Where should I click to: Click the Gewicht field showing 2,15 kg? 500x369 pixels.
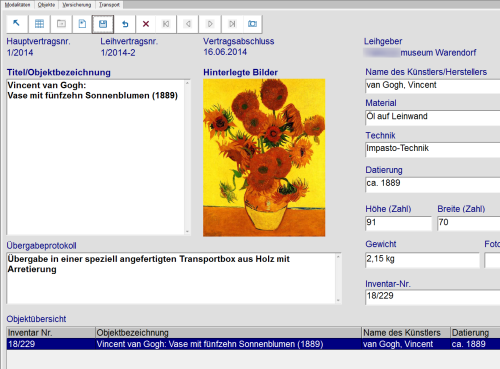pyautogui.click(x=422, y=260)
